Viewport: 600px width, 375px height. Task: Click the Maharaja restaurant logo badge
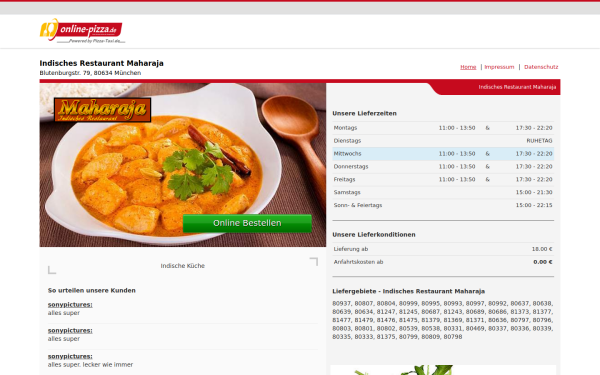tap(103, 110)
